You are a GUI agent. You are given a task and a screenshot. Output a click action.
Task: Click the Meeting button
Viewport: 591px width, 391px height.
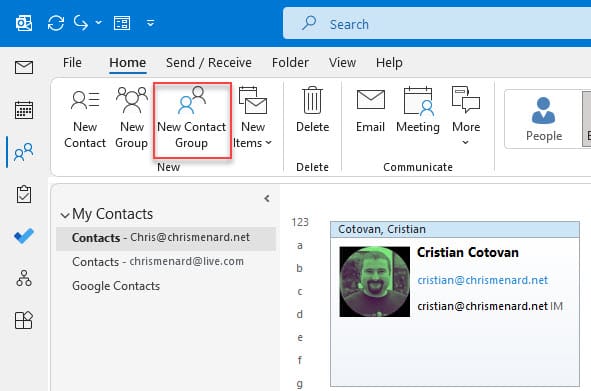418,110
